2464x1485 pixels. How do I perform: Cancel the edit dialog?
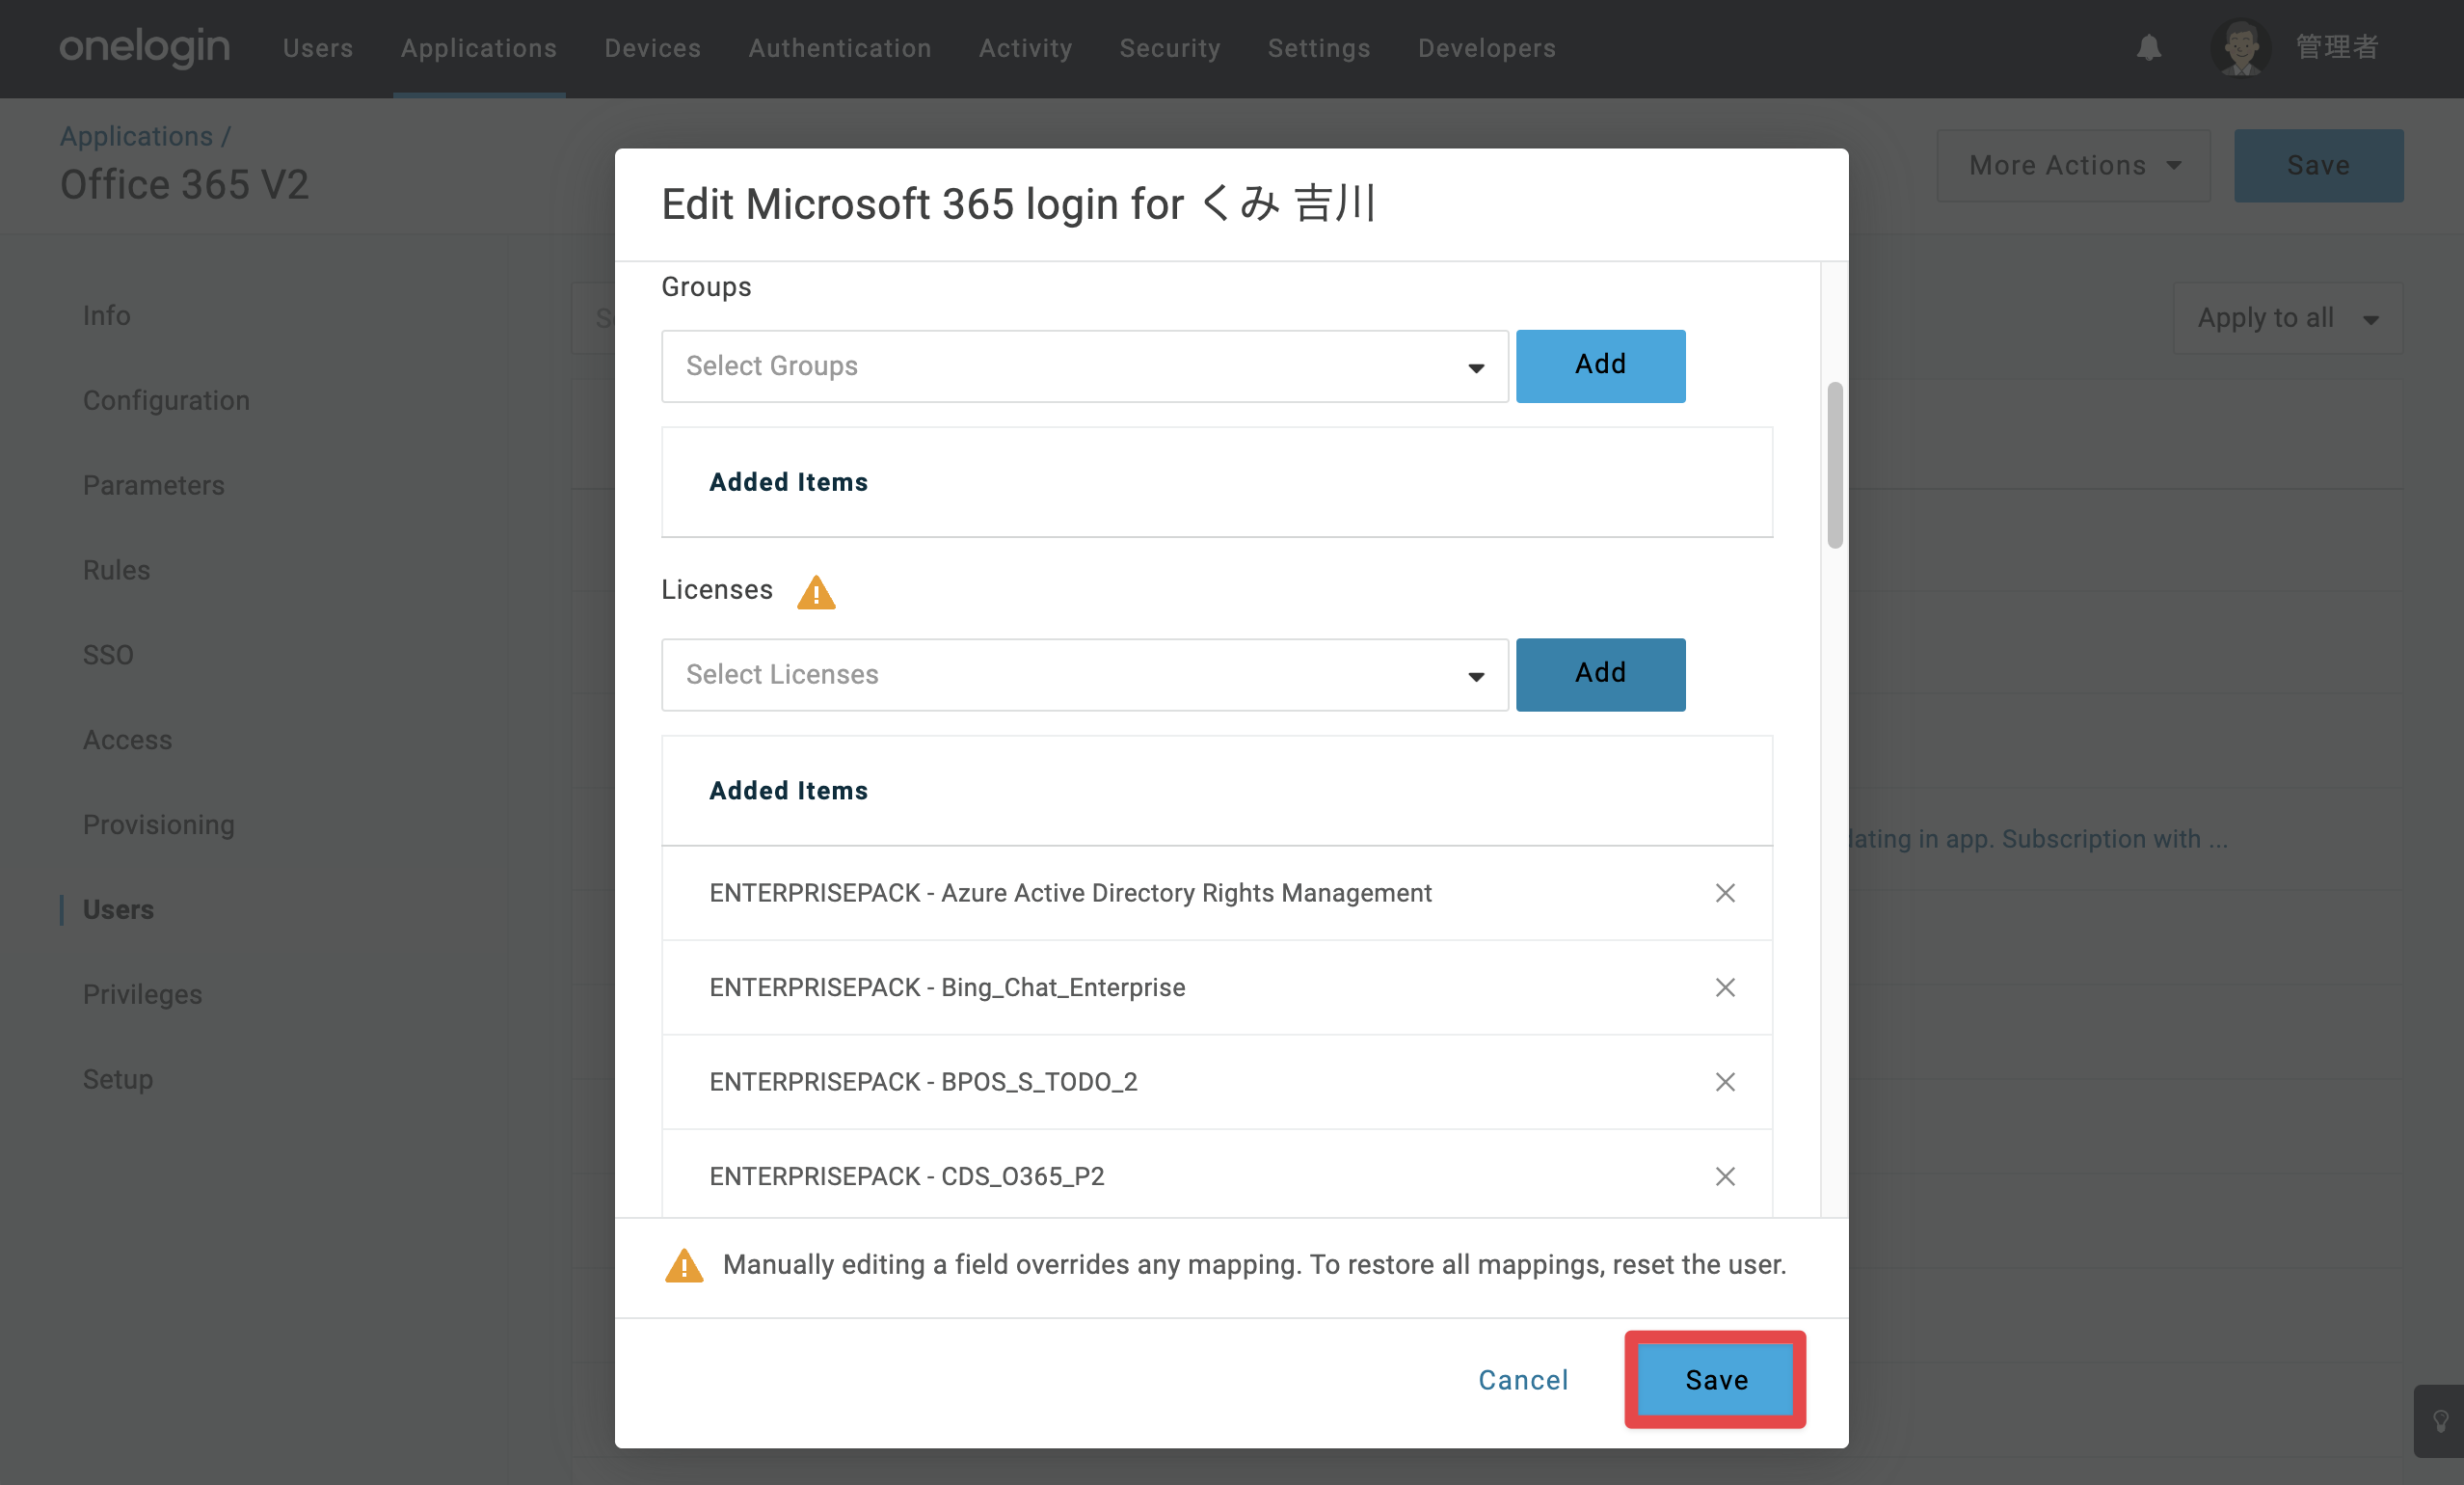click(x=1523, y=1380)
